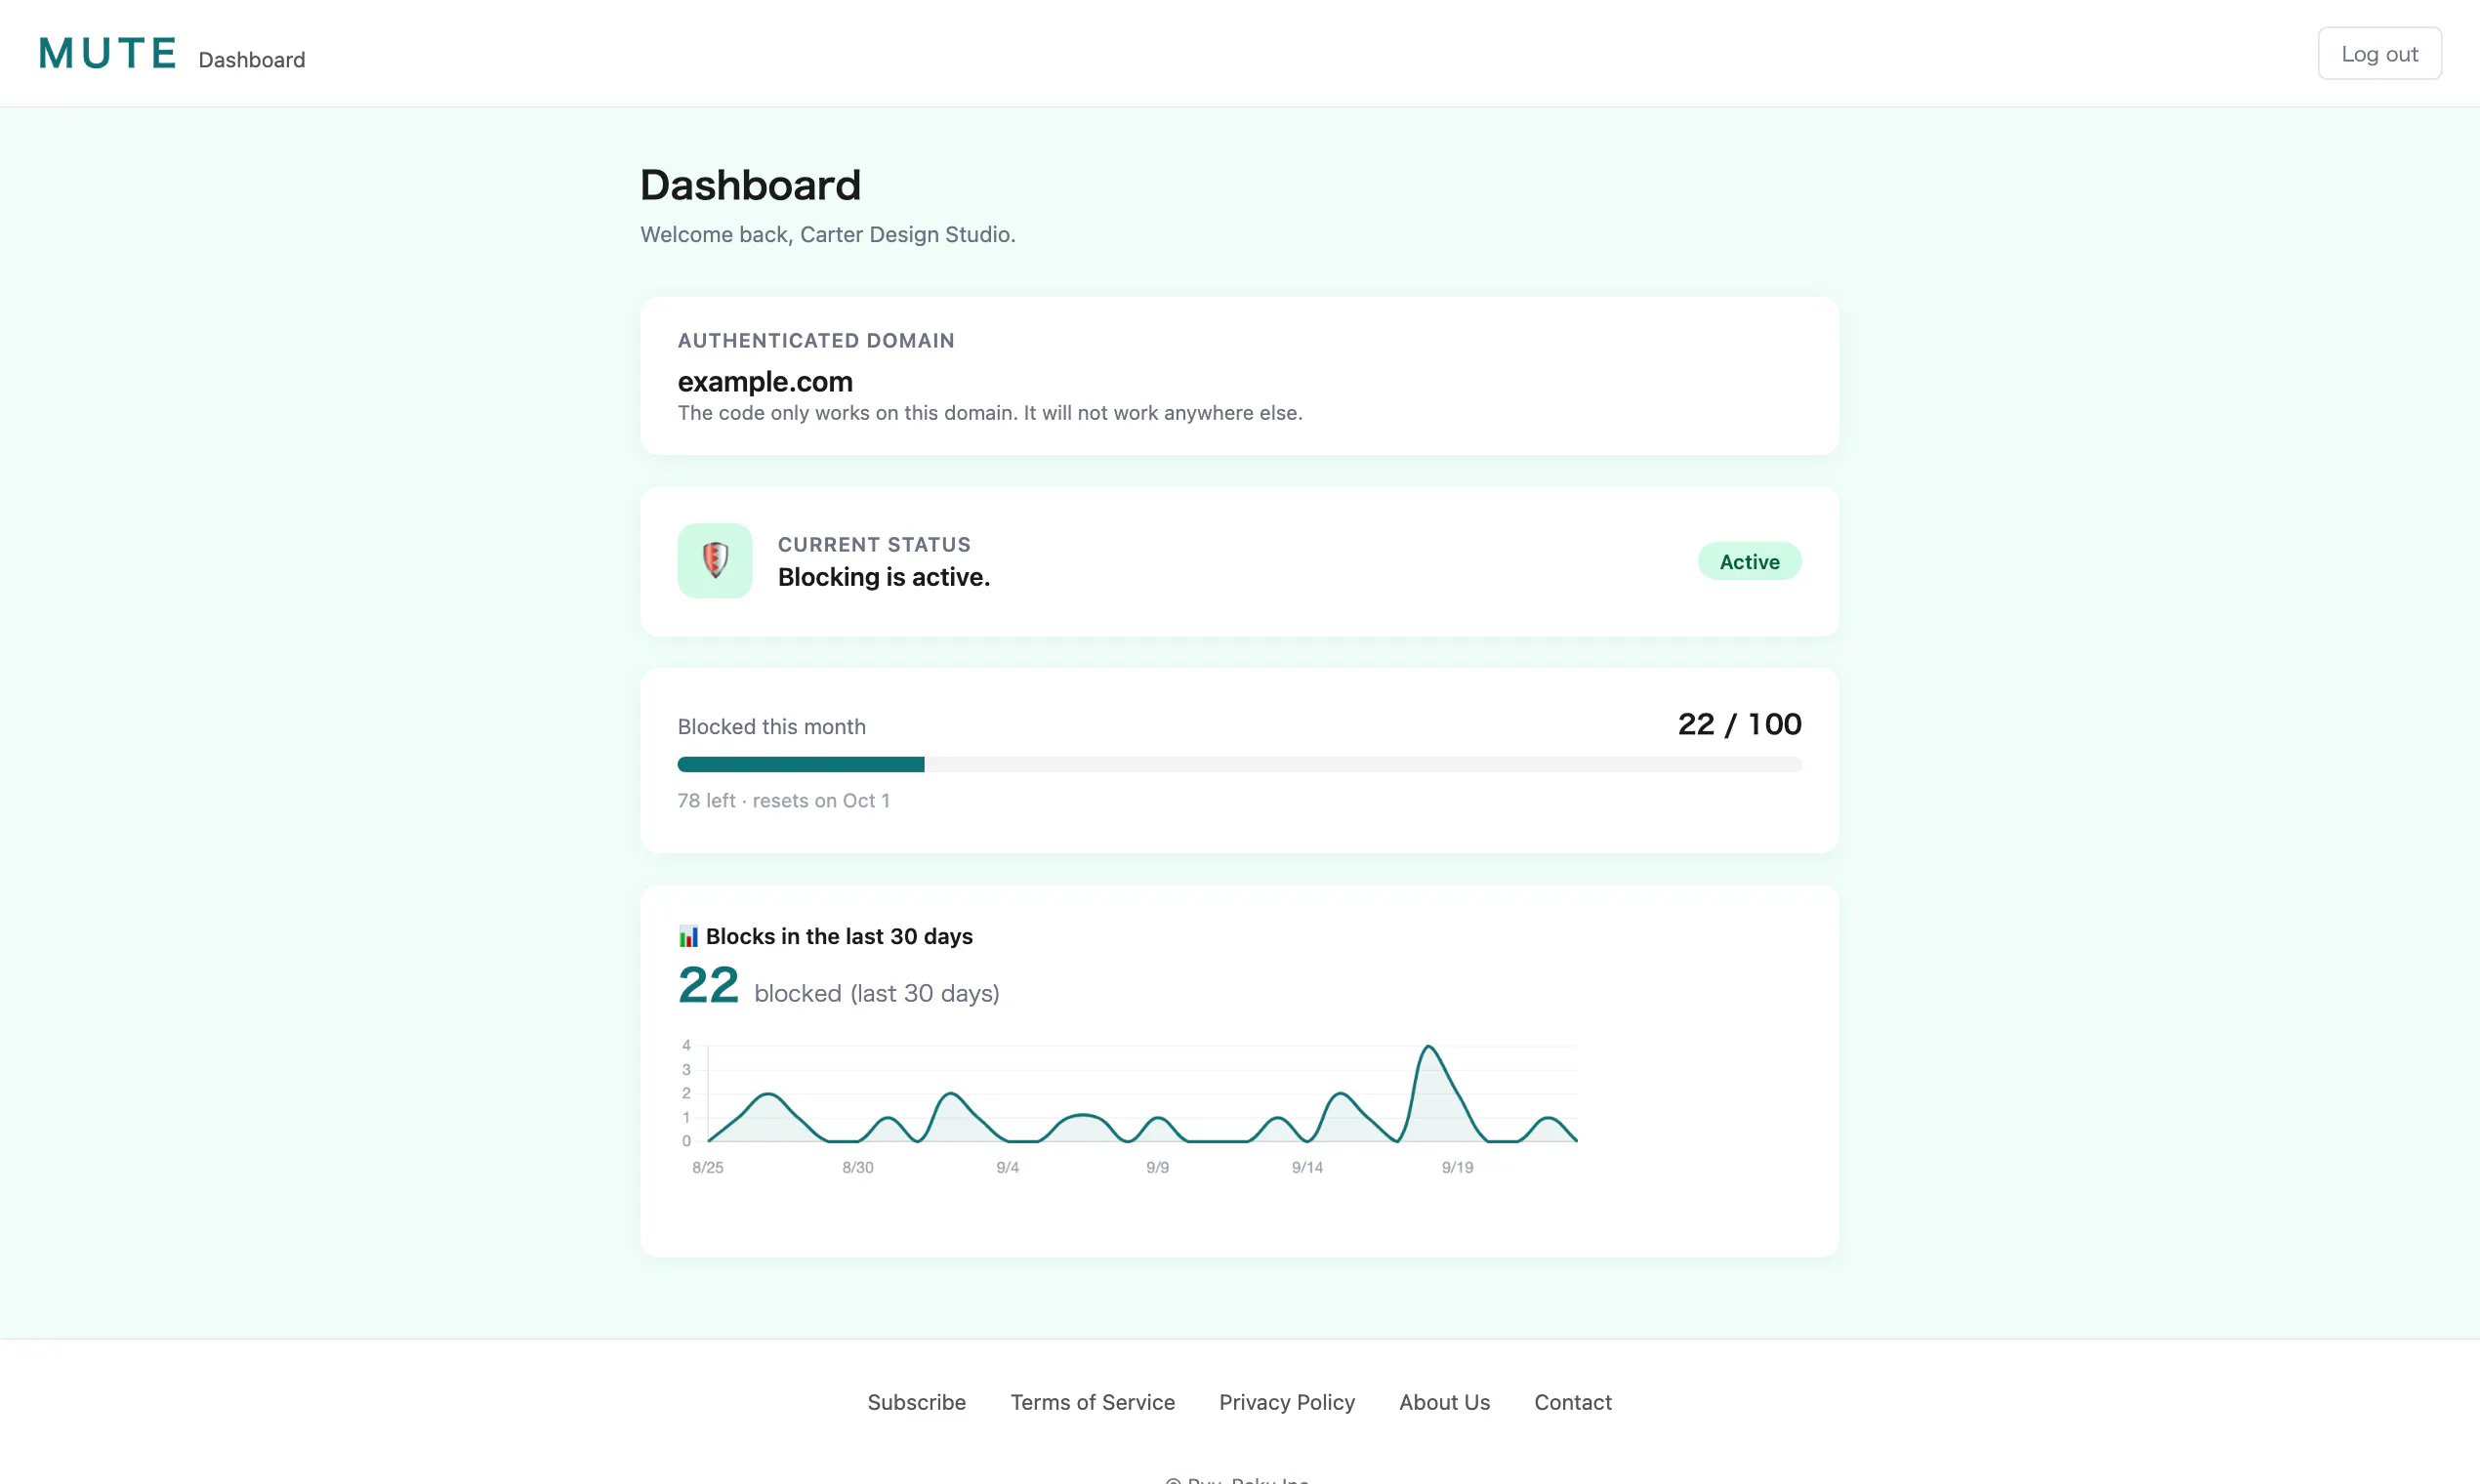2480x1484 pixels.
Task: Click the Active status badge
Action: tap(1749, 561)
